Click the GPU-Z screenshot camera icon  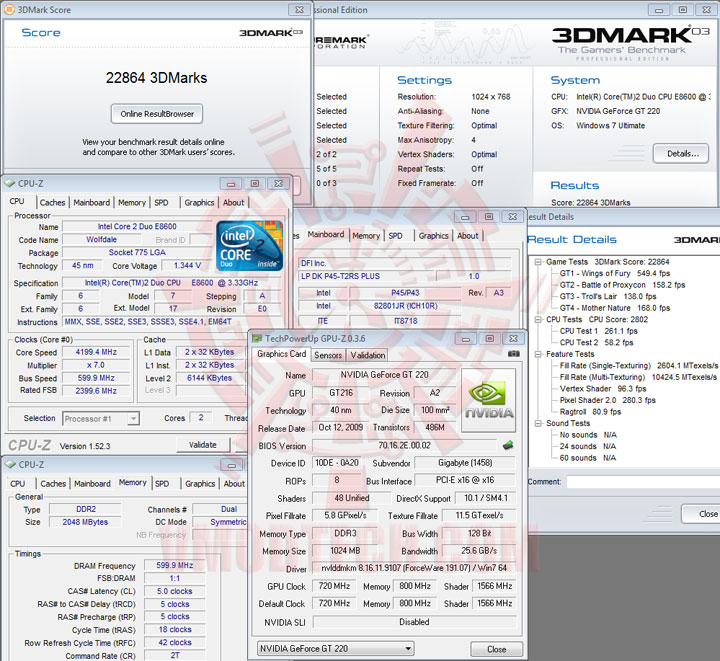coord(513,354)
